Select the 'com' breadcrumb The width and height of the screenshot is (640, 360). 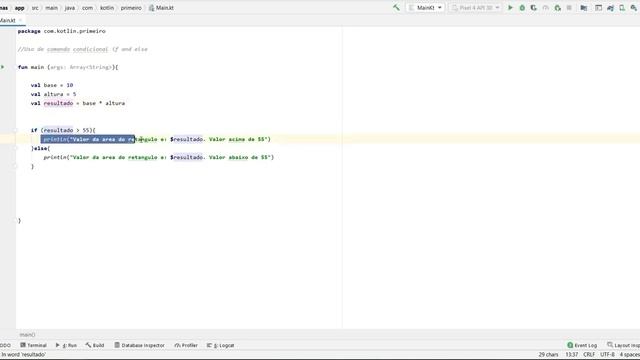point(87,8)
